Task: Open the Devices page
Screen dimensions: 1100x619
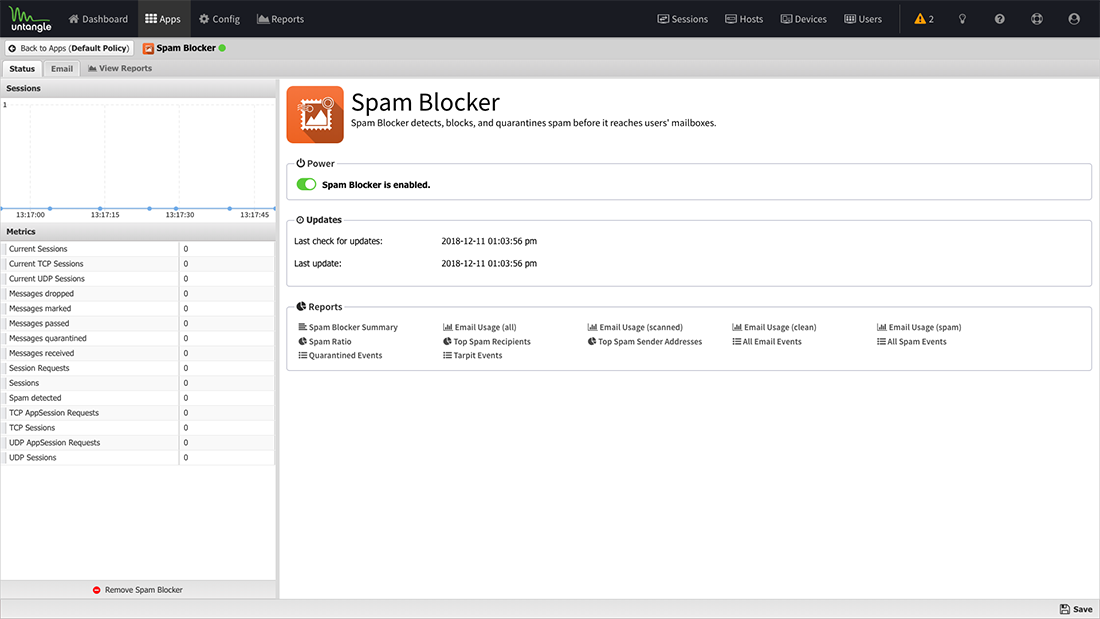Action: [803, 19]
